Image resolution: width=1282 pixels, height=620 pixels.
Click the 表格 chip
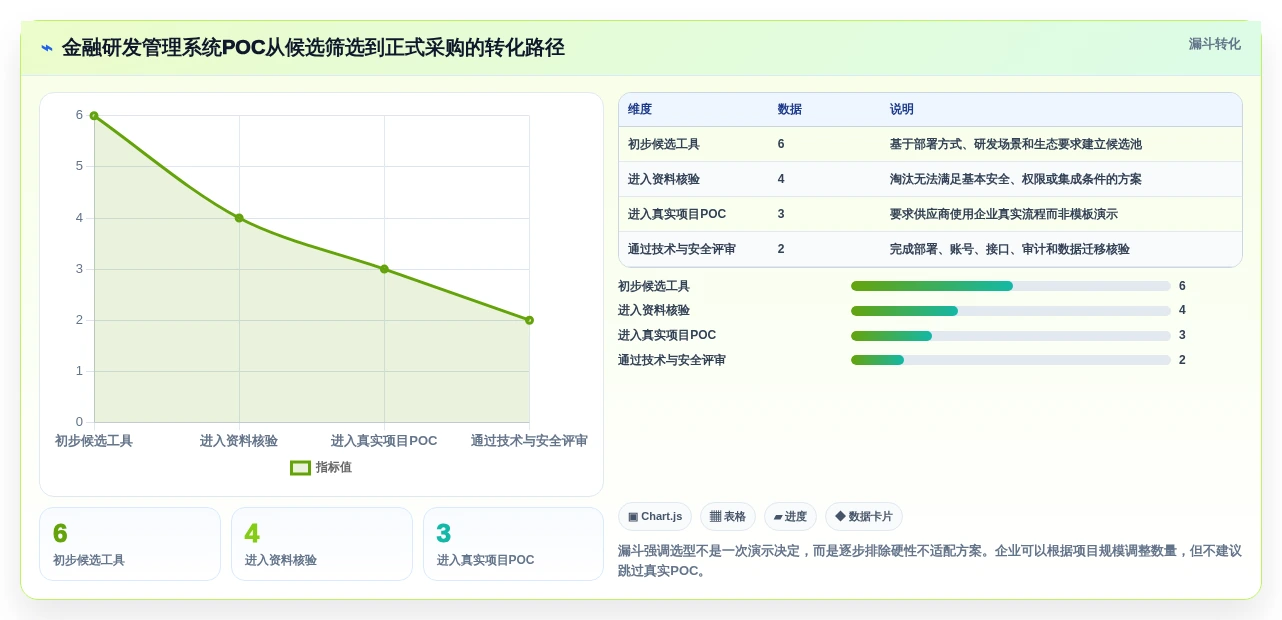(728, 517)
